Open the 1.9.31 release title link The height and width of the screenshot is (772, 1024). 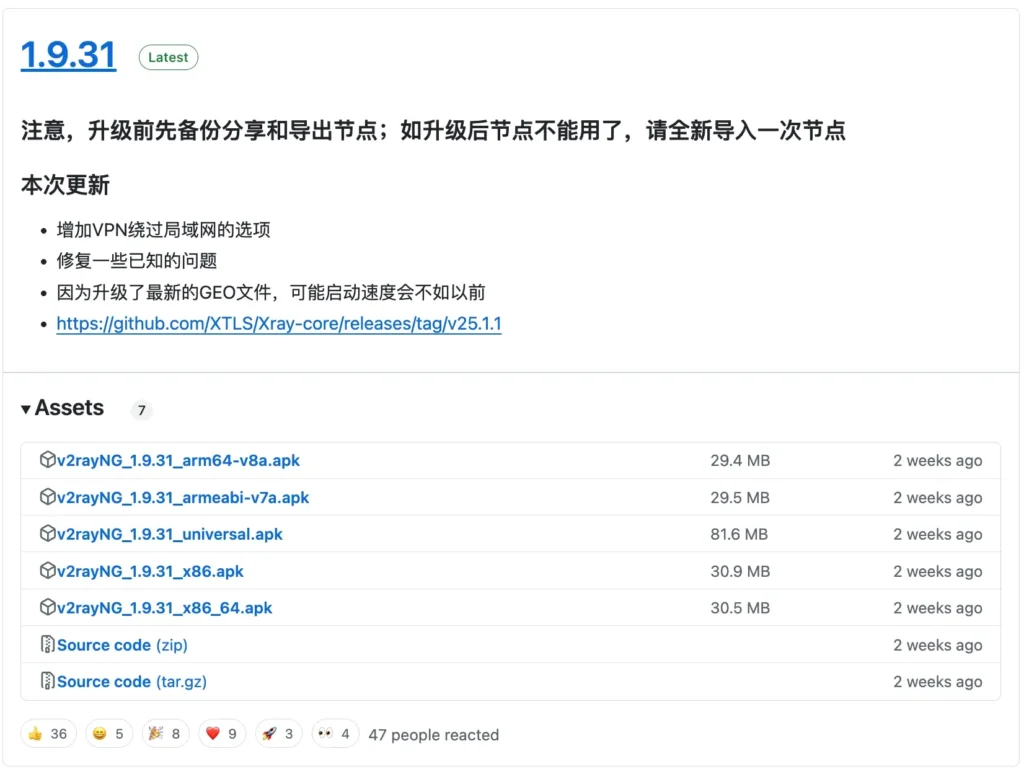tap(69, 55)
